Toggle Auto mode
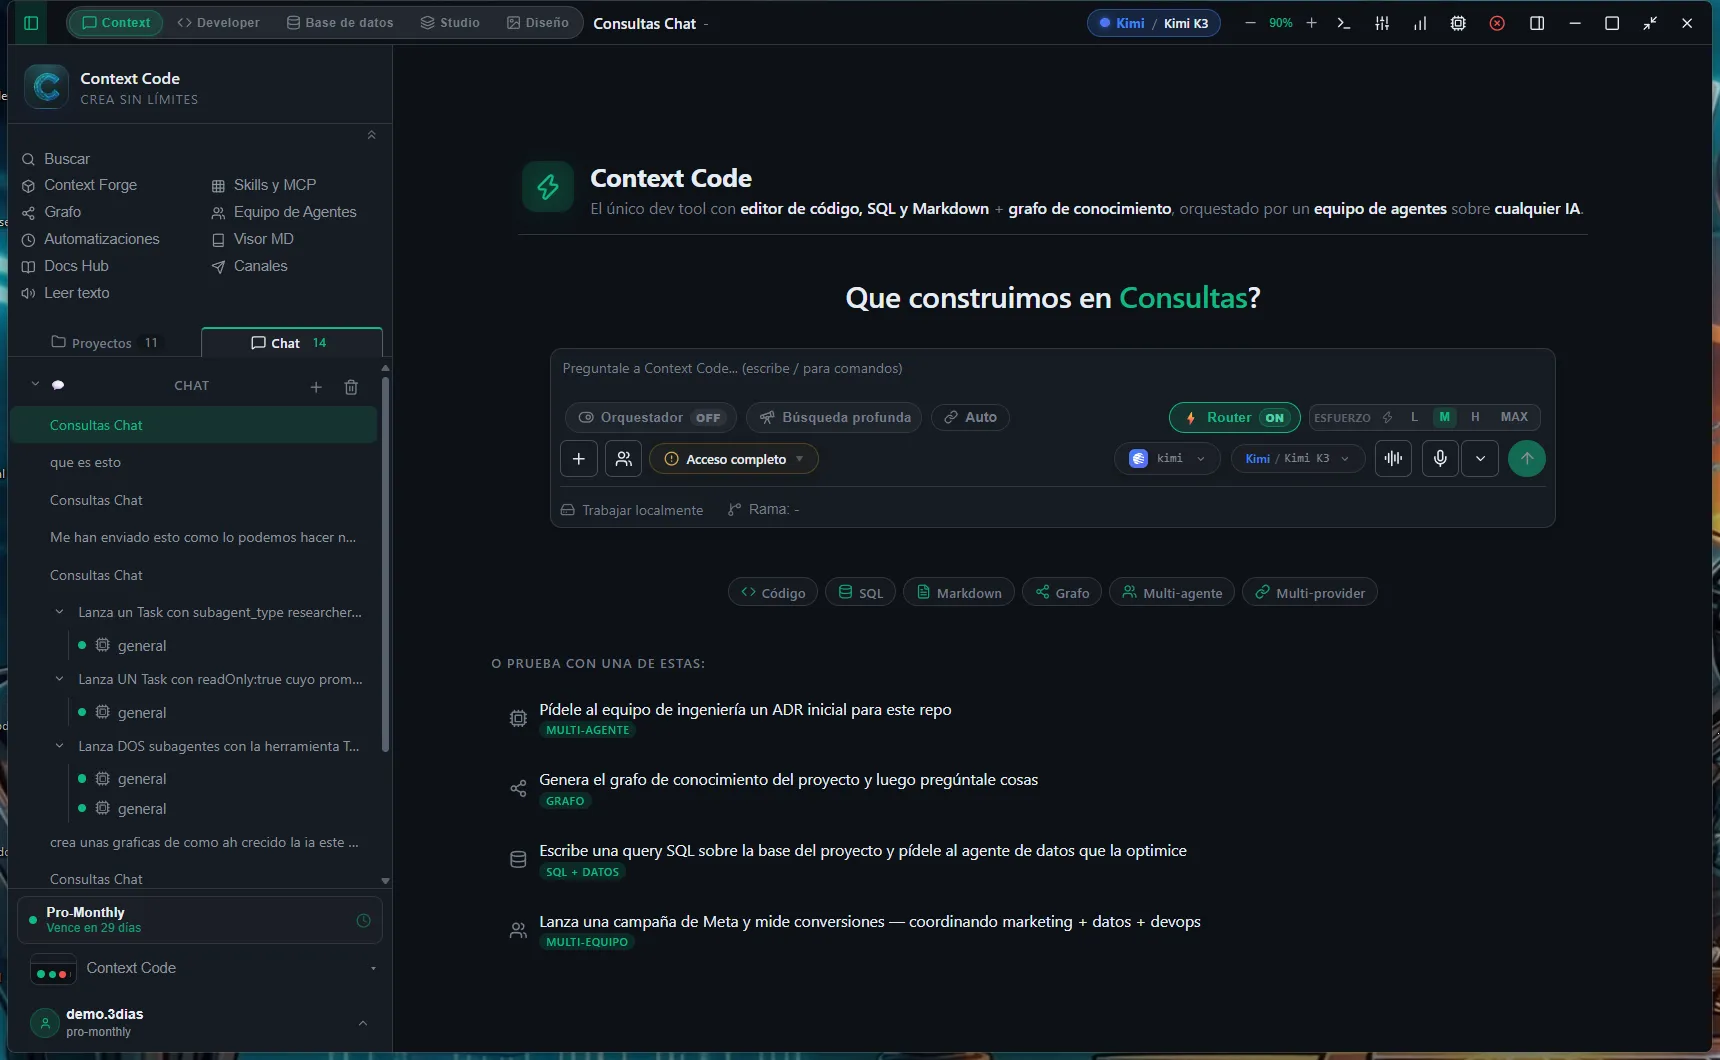This screenshot has height=1060, width=1720. coord(970,417)
